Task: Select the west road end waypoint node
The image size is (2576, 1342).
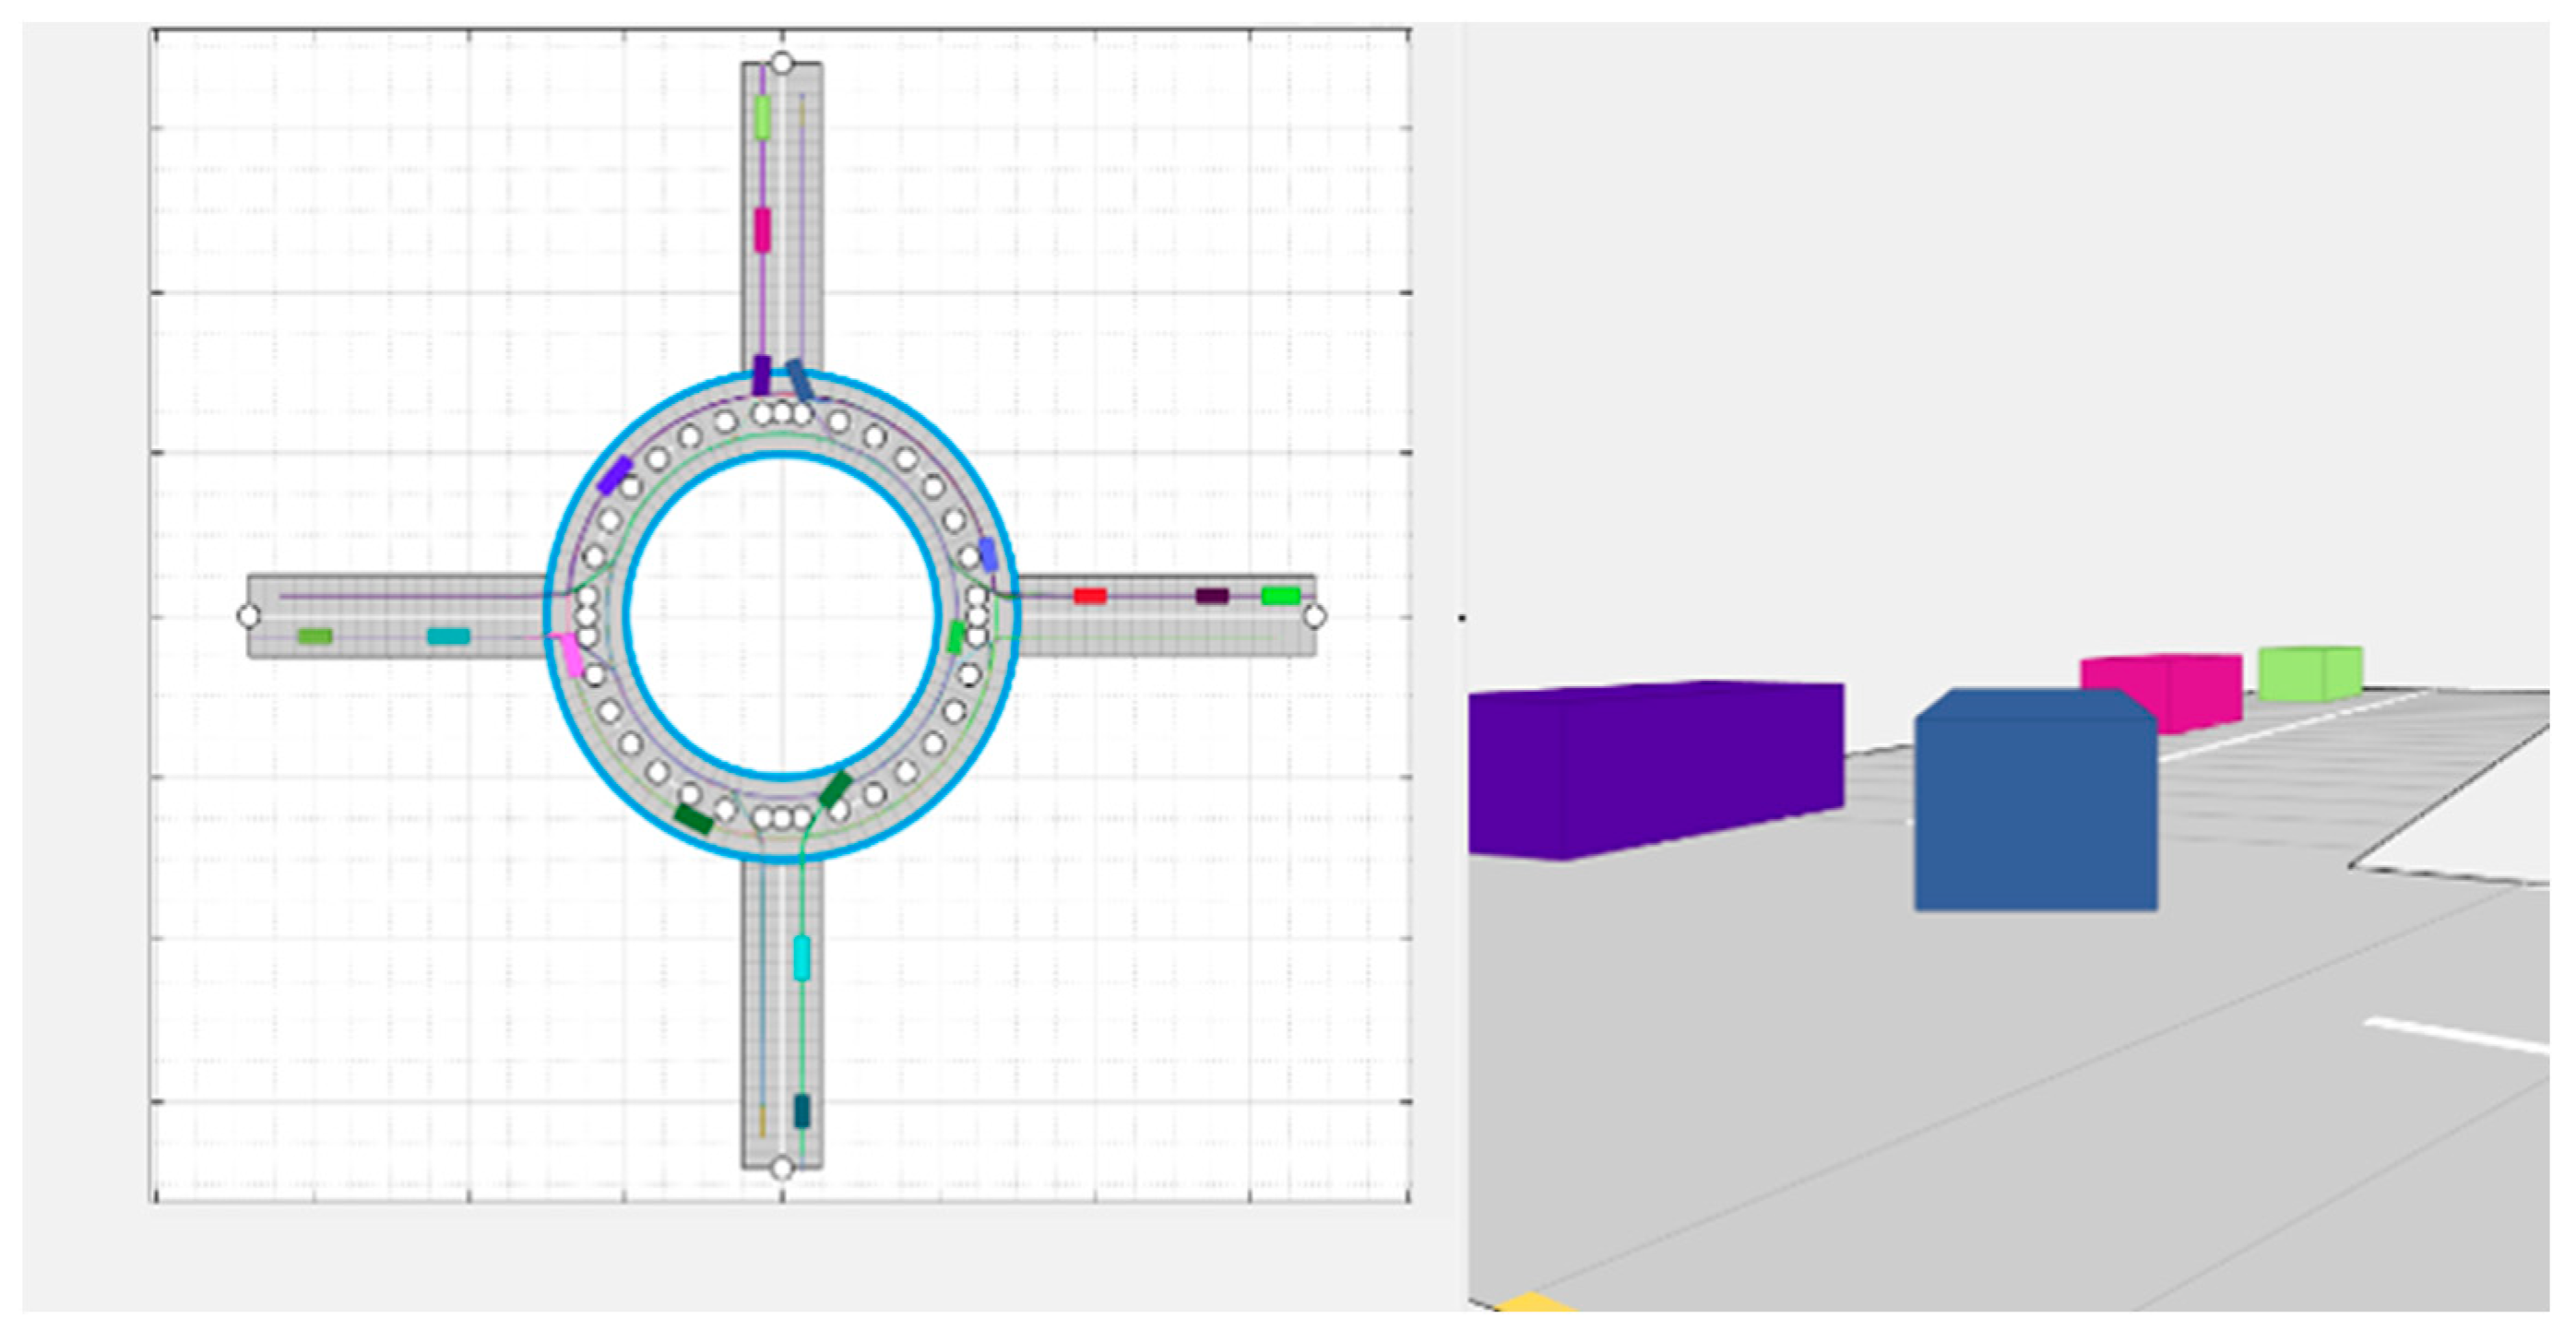Action: 249,616
